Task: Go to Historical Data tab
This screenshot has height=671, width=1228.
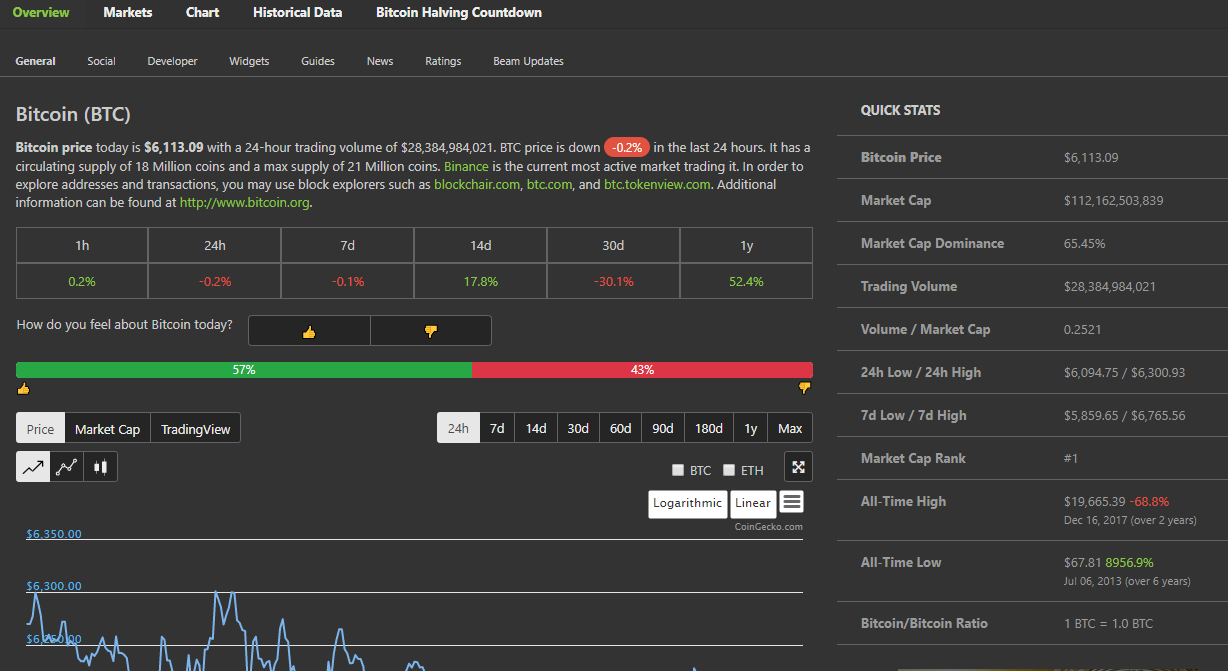Action: click(297, 13)
